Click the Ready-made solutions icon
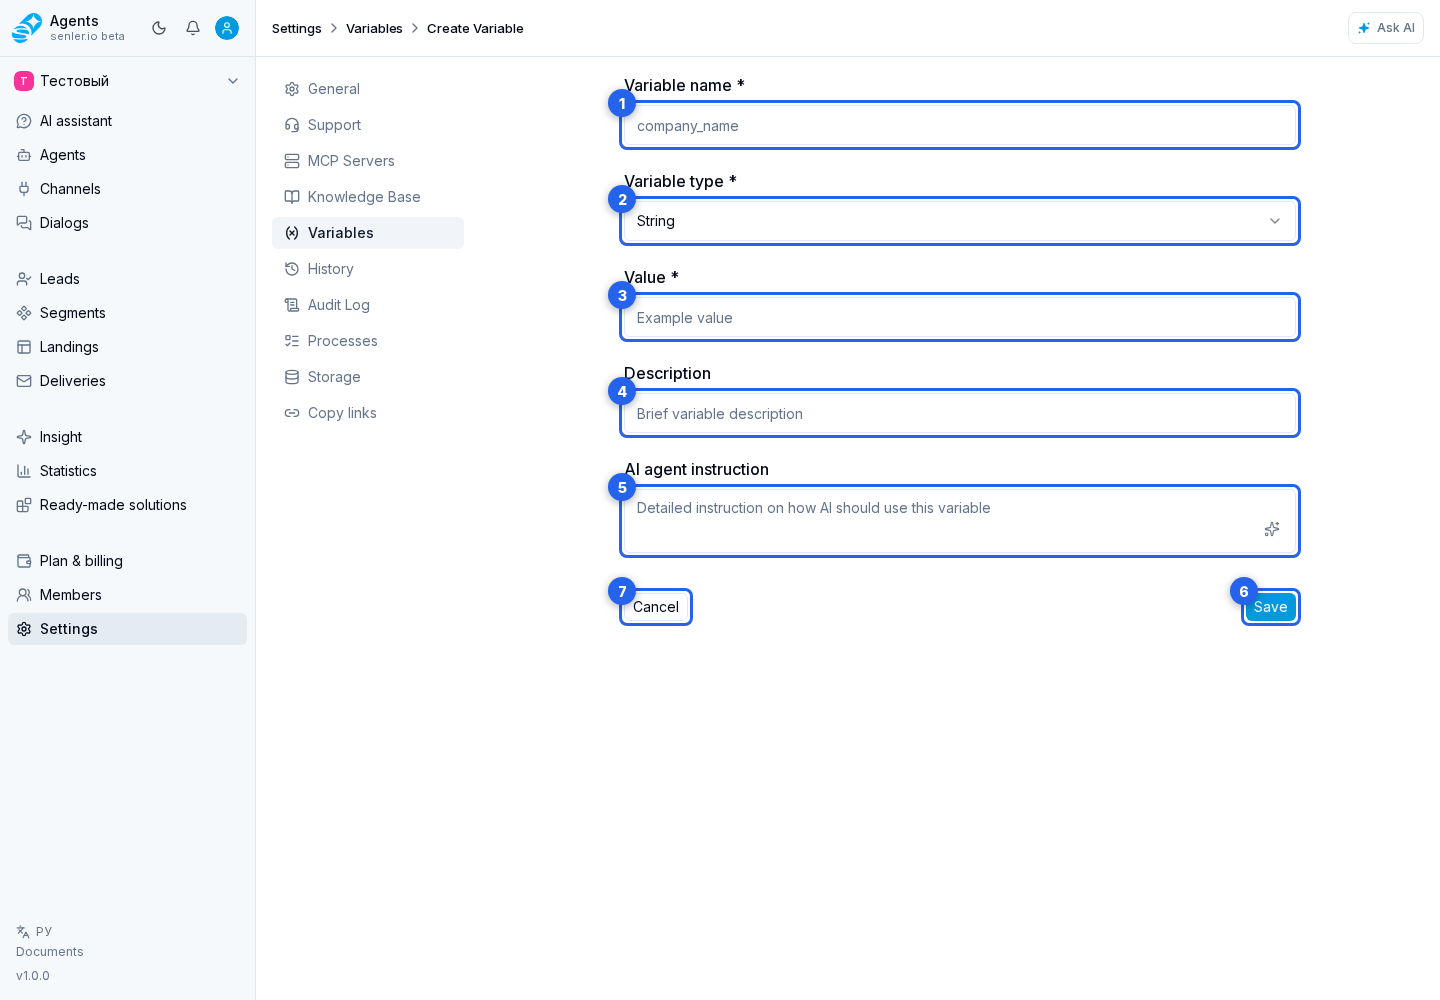This screenshot has width=1440, height=1000. [24, 505]
